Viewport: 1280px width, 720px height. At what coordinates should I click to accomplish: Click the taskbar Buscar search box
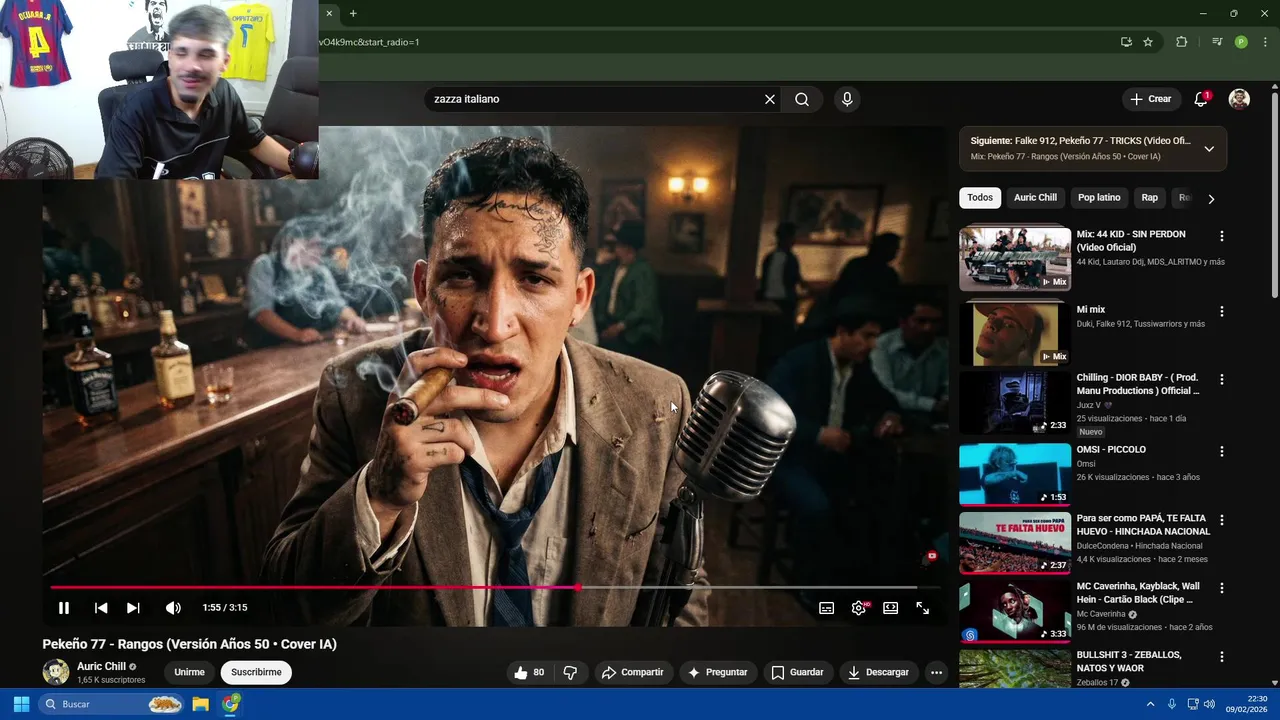(113, 704)
